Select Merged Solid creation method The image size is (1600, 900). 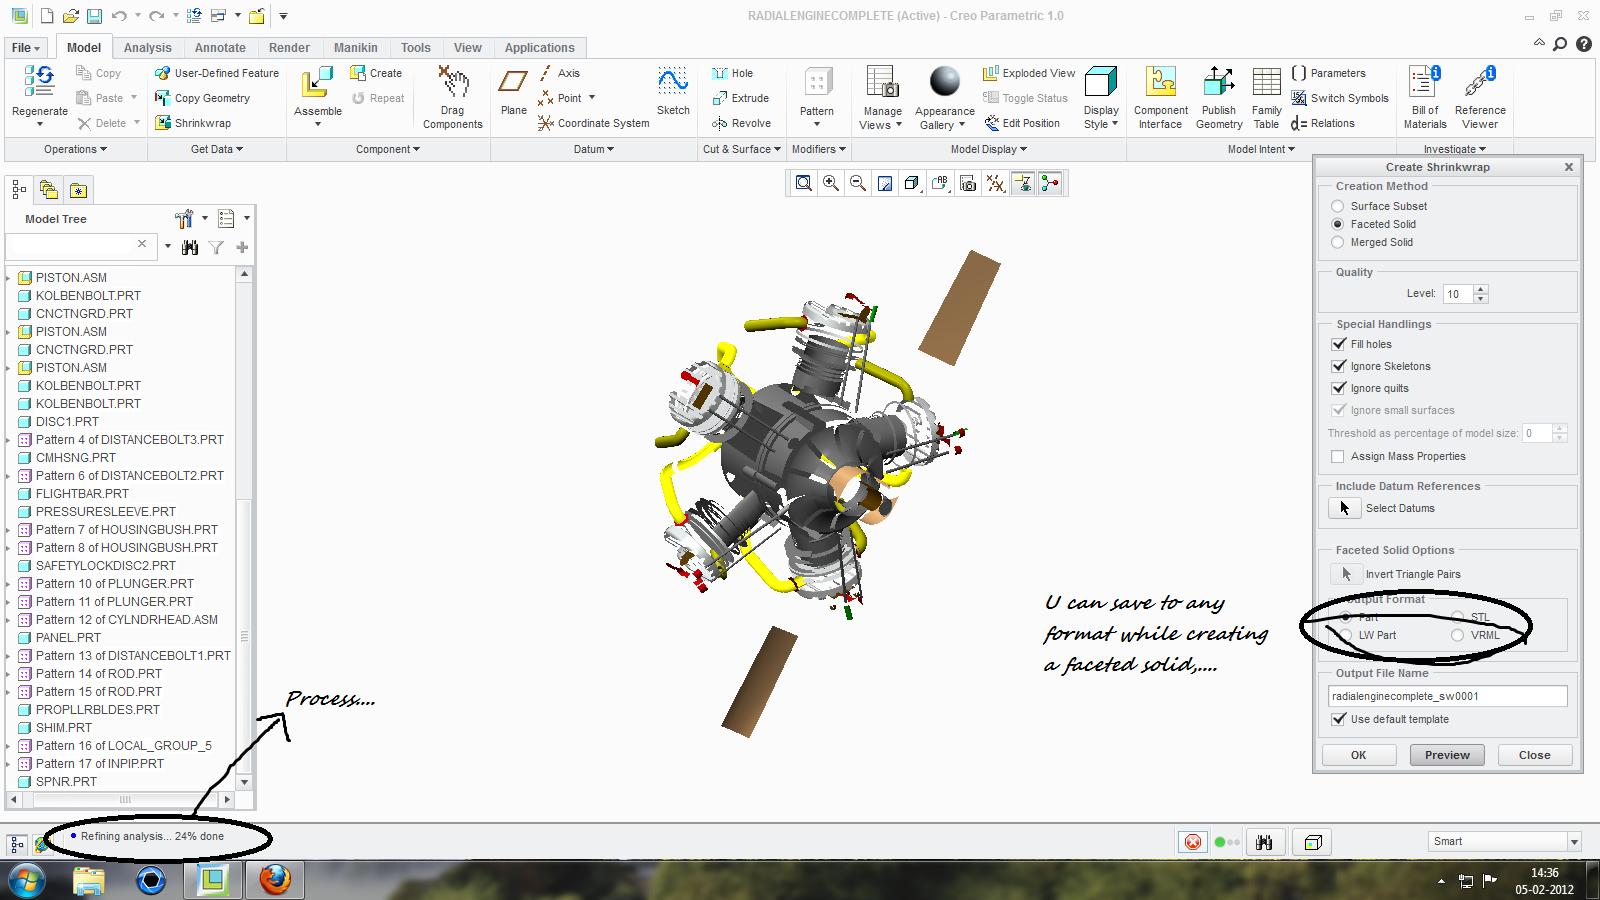point(1338,242)
